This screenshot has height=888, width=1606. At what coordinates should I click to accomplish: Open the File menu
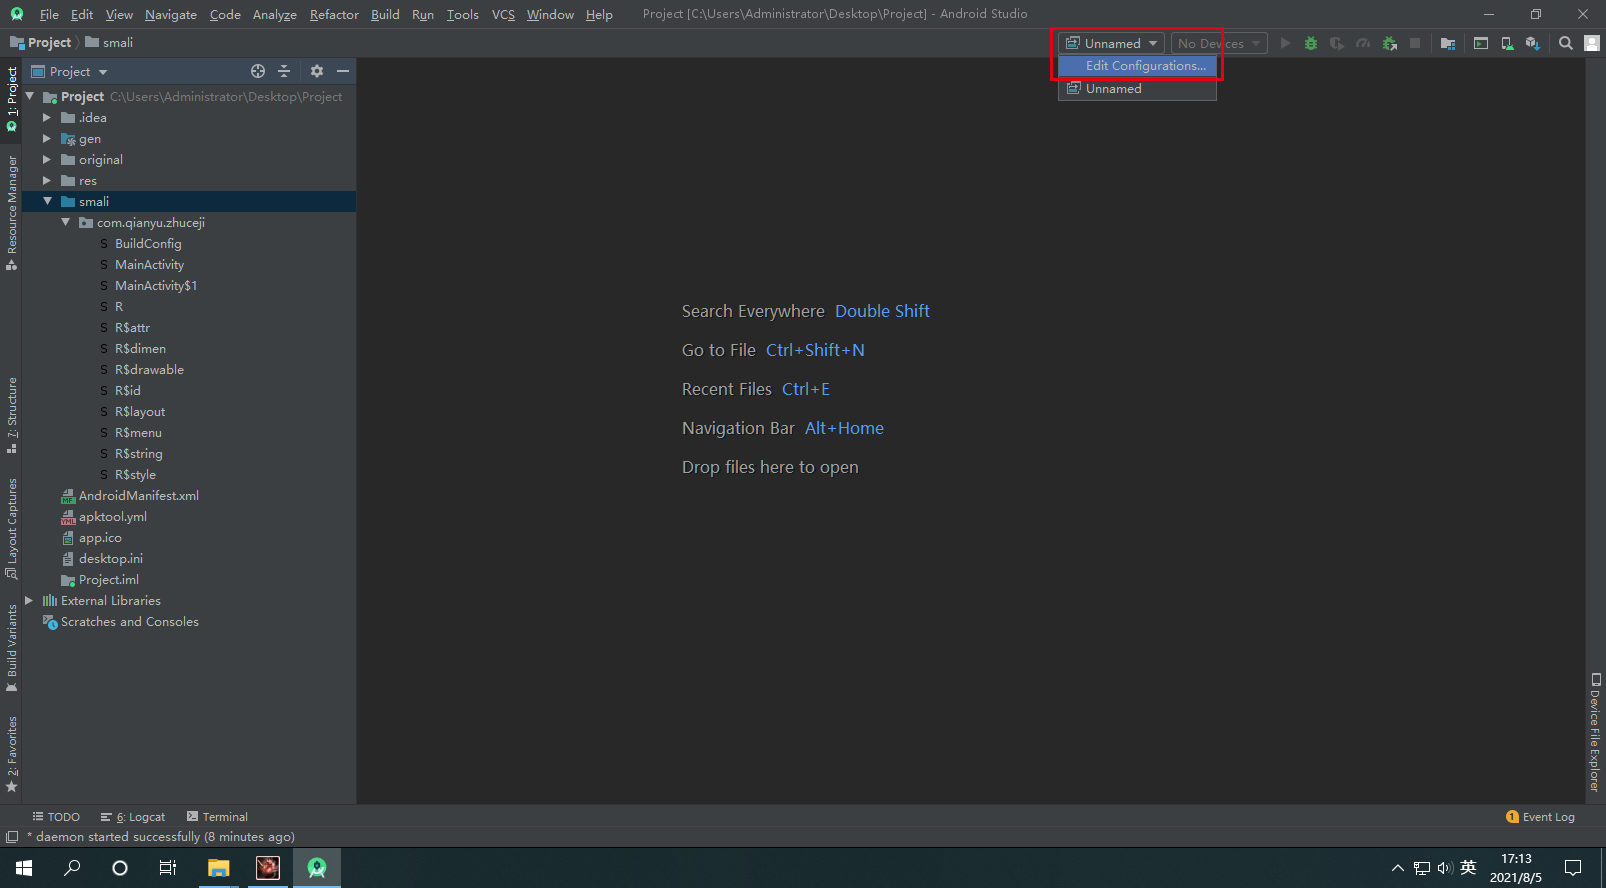(x=49, y=14)
